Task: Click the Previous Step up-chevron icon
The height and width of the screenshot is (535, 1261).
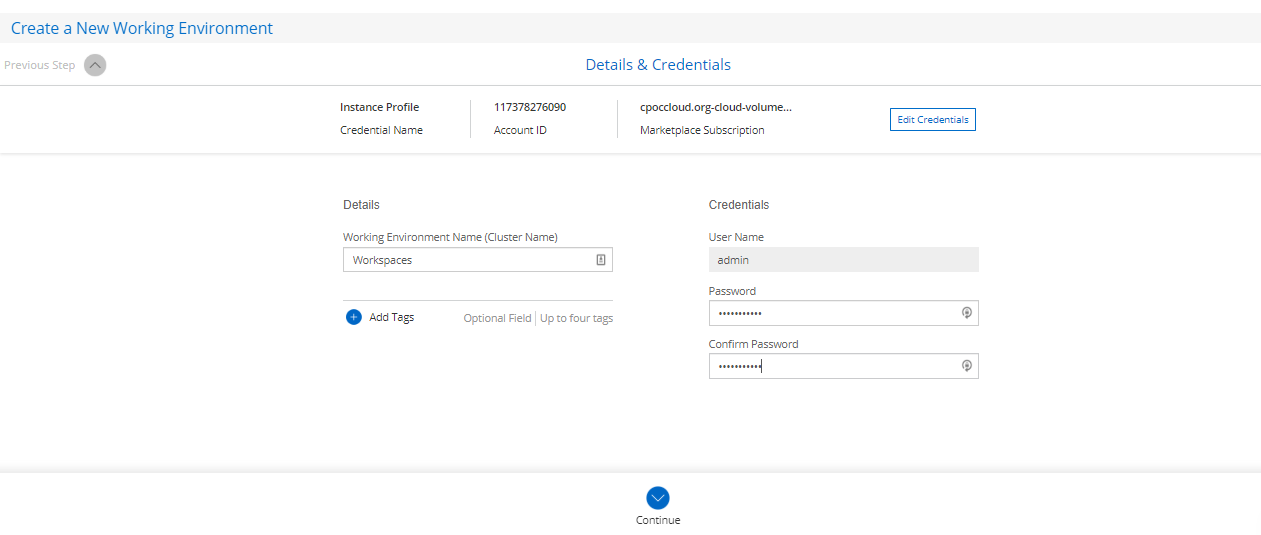Action: pos(95,65)
